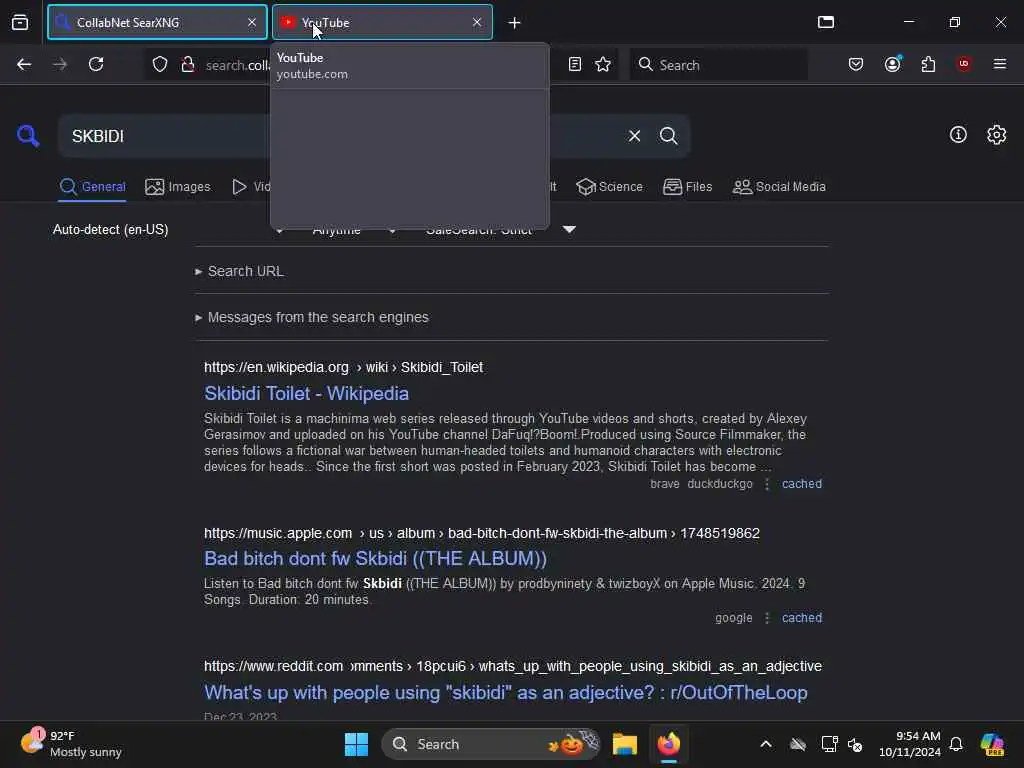Collapse filters with white triangle arrow
Viewport: 1024px width, 768px height.
click(x=569, y=229)
